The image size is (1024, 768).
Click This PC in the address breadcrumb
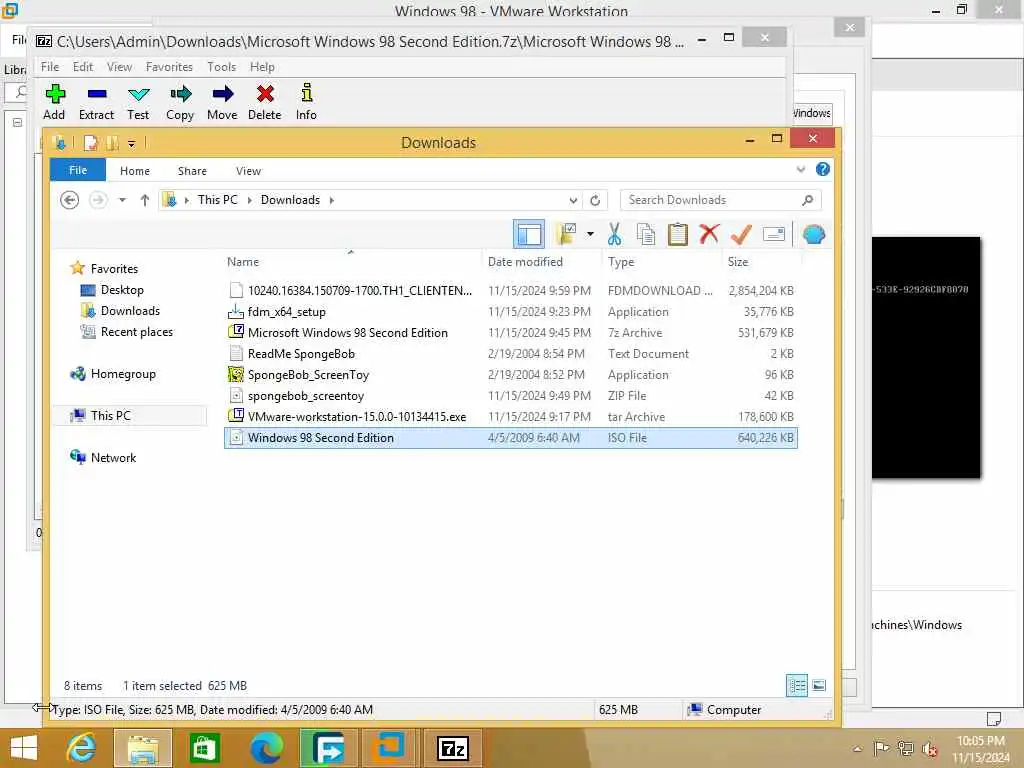click(217, 200)
